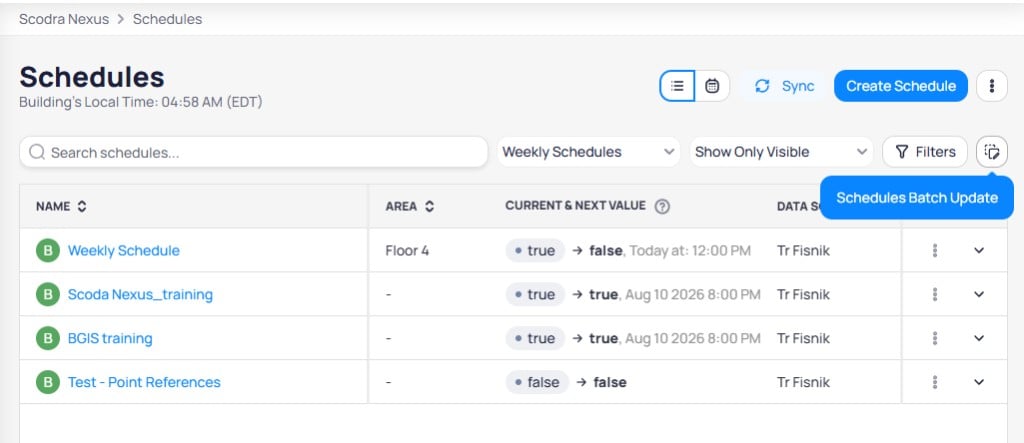Open the Show Only Visible dropdown
Viewport: 1024px width, 443px height.
781,152
